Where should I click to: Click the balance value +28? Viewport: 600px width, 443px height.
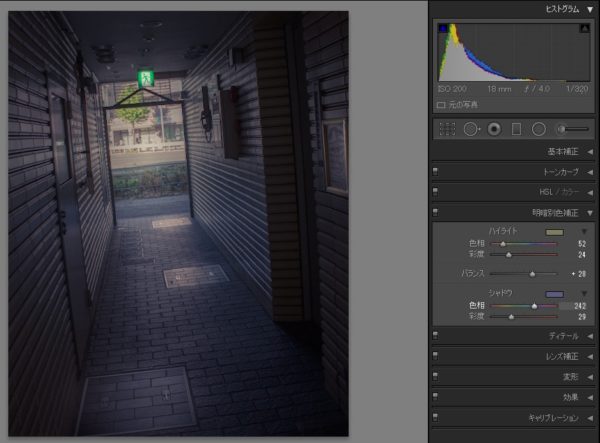tap(579, 274)
